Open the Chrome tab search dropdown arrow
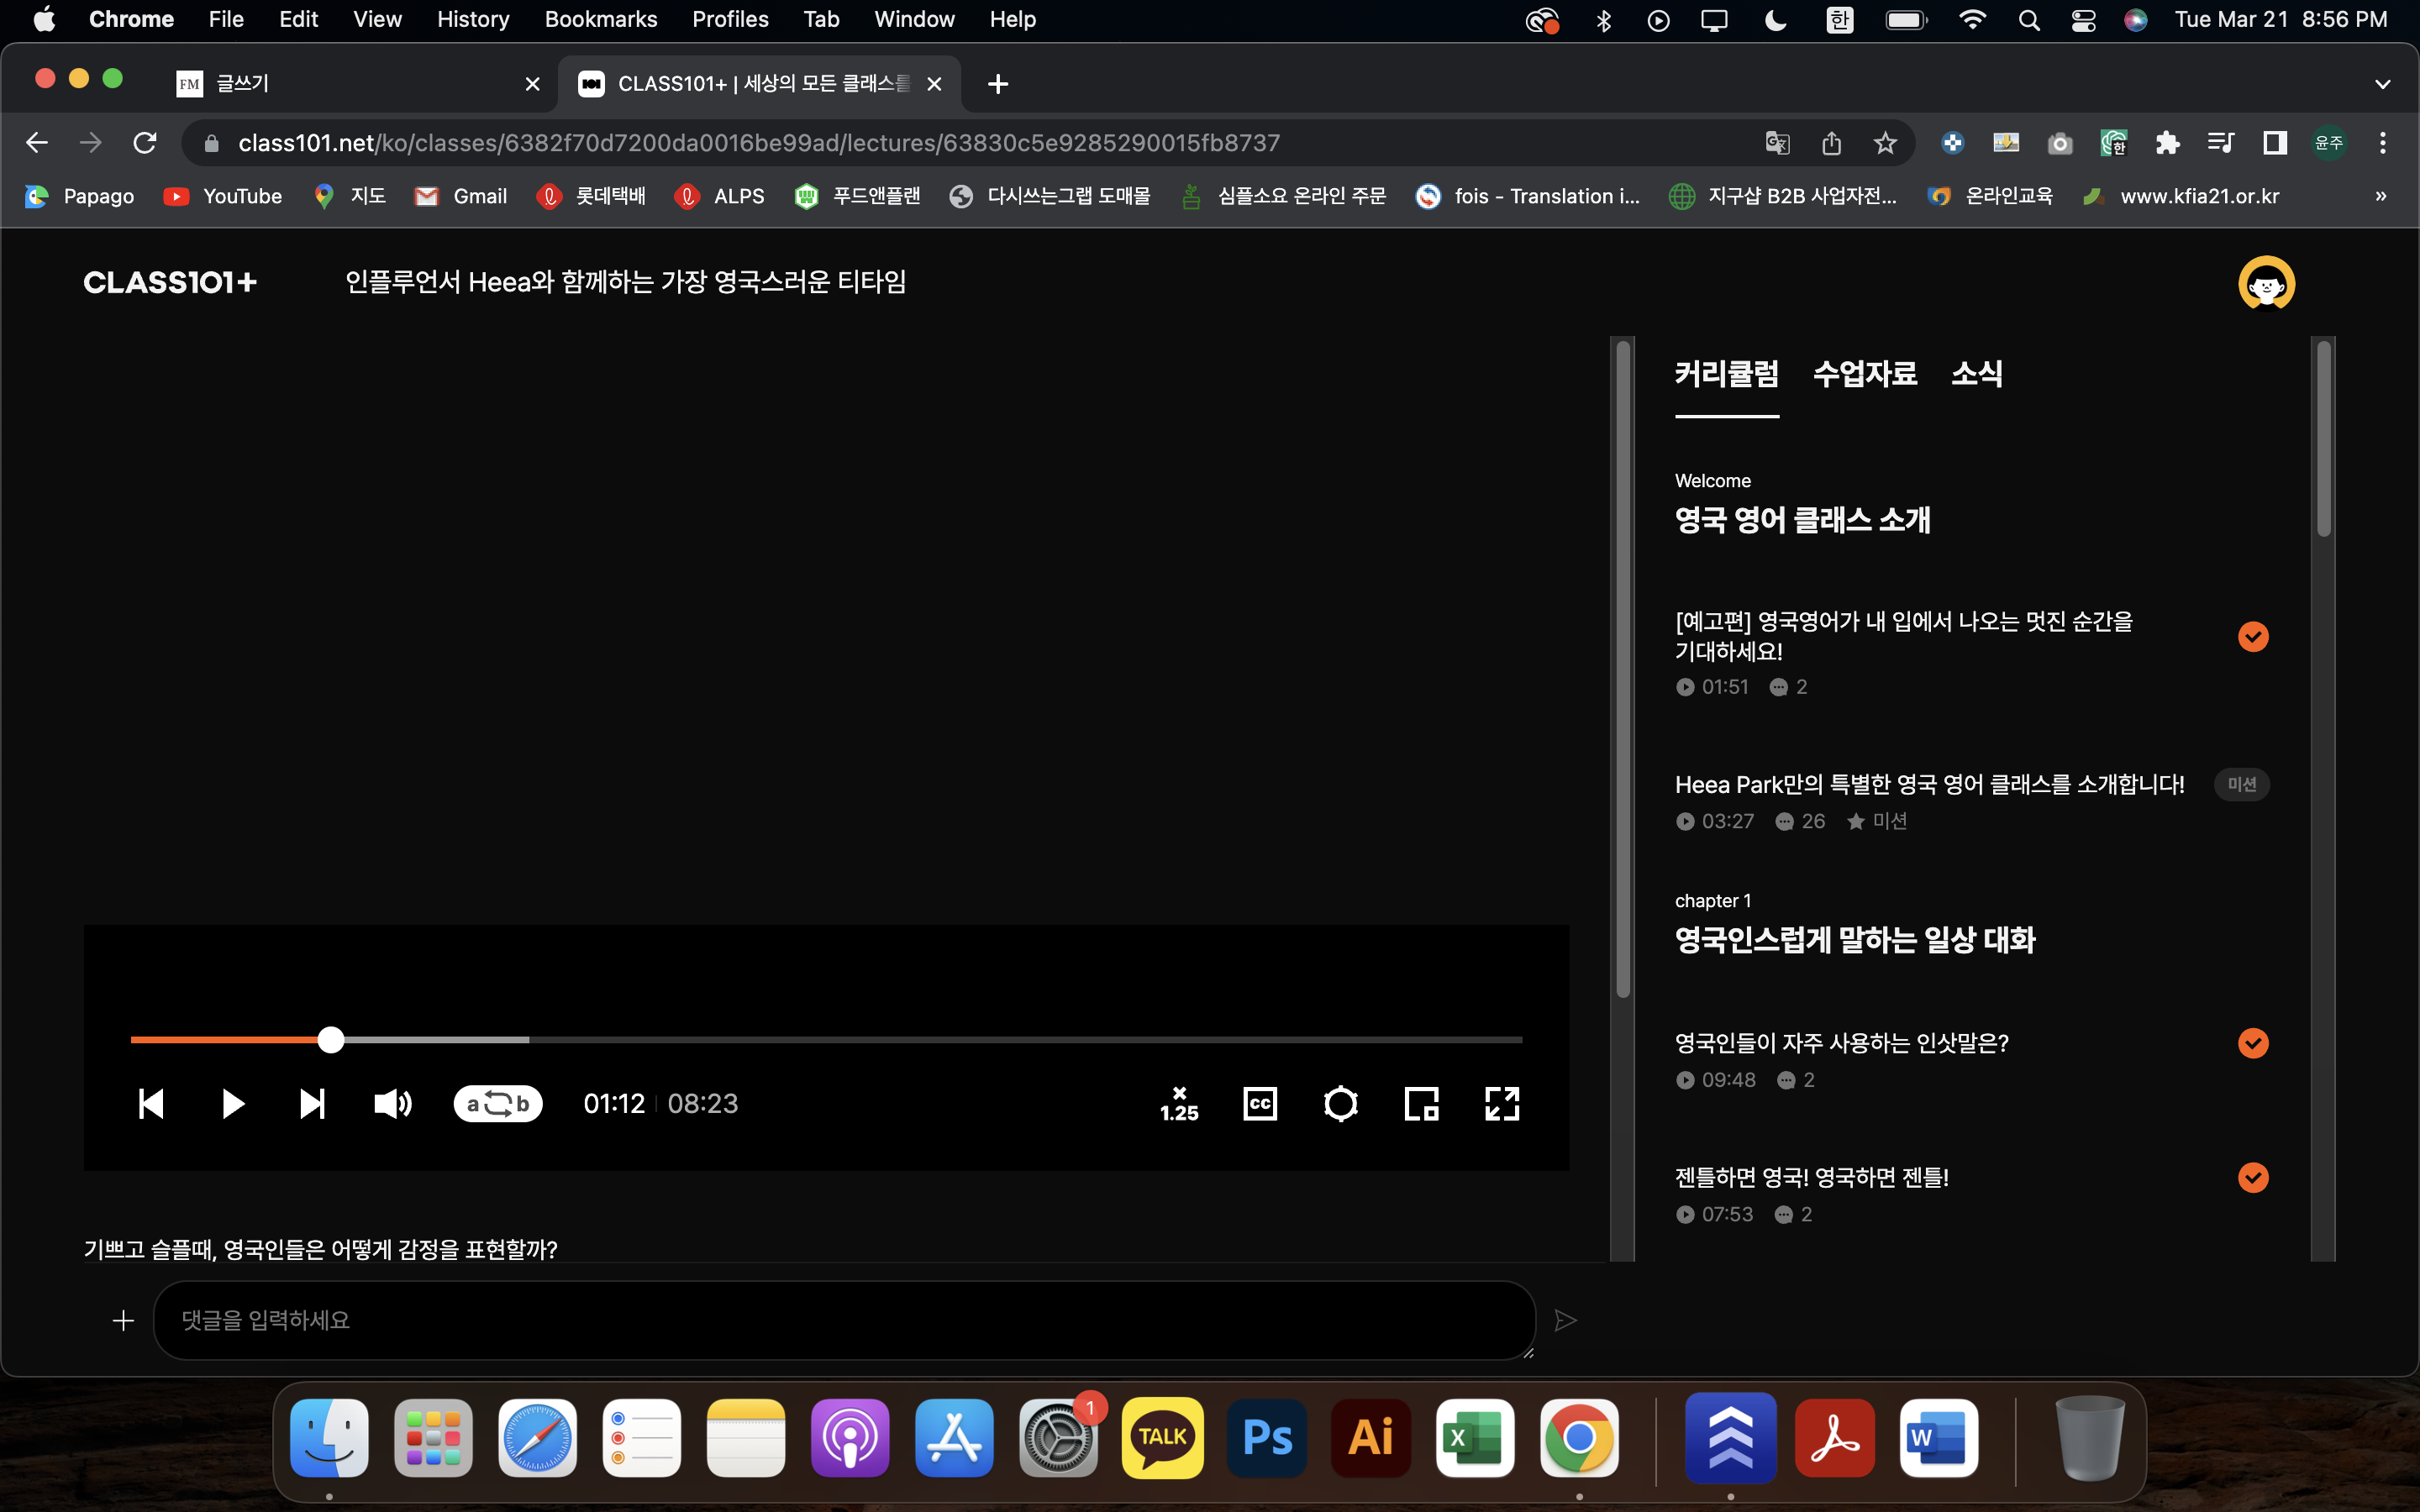This screenshot has width=2420, height=1512. click(x=2382, y=84)
